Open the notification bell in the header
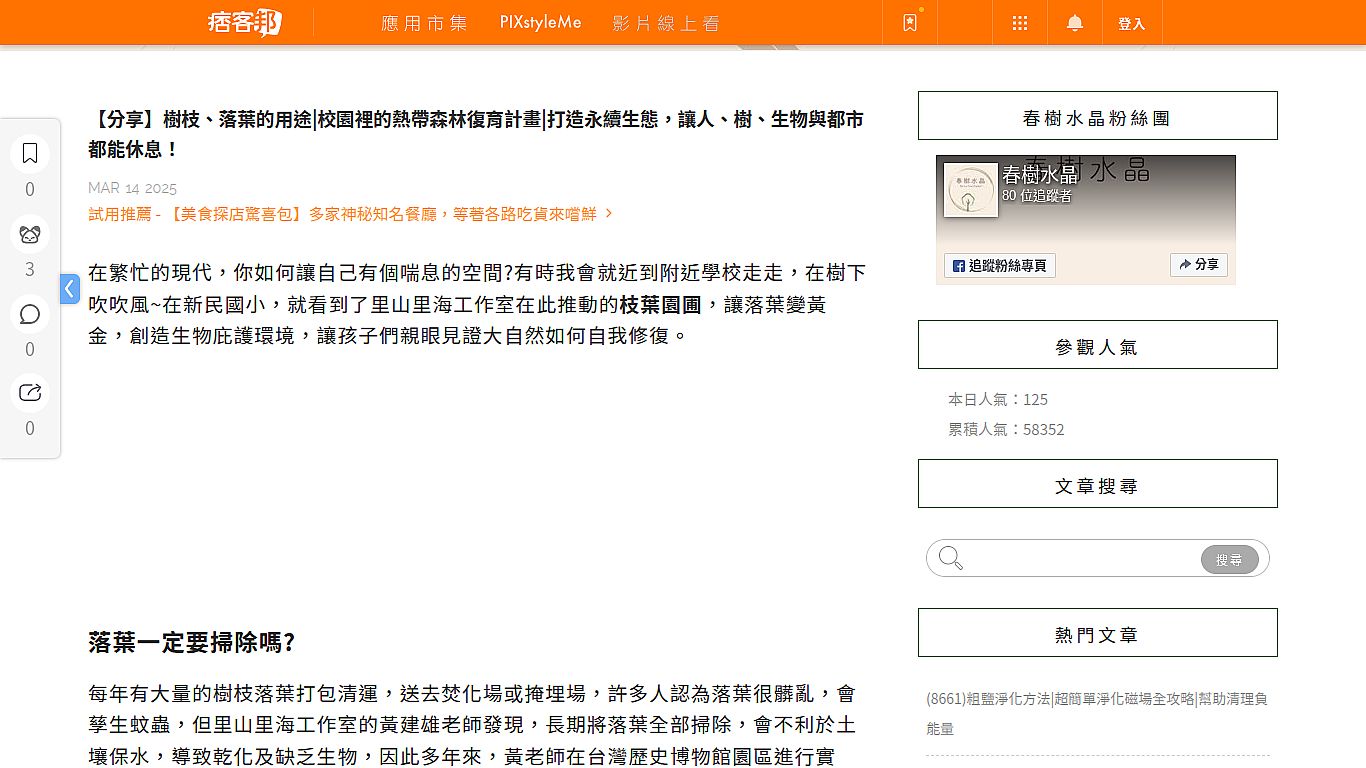 coord(1075,23)
